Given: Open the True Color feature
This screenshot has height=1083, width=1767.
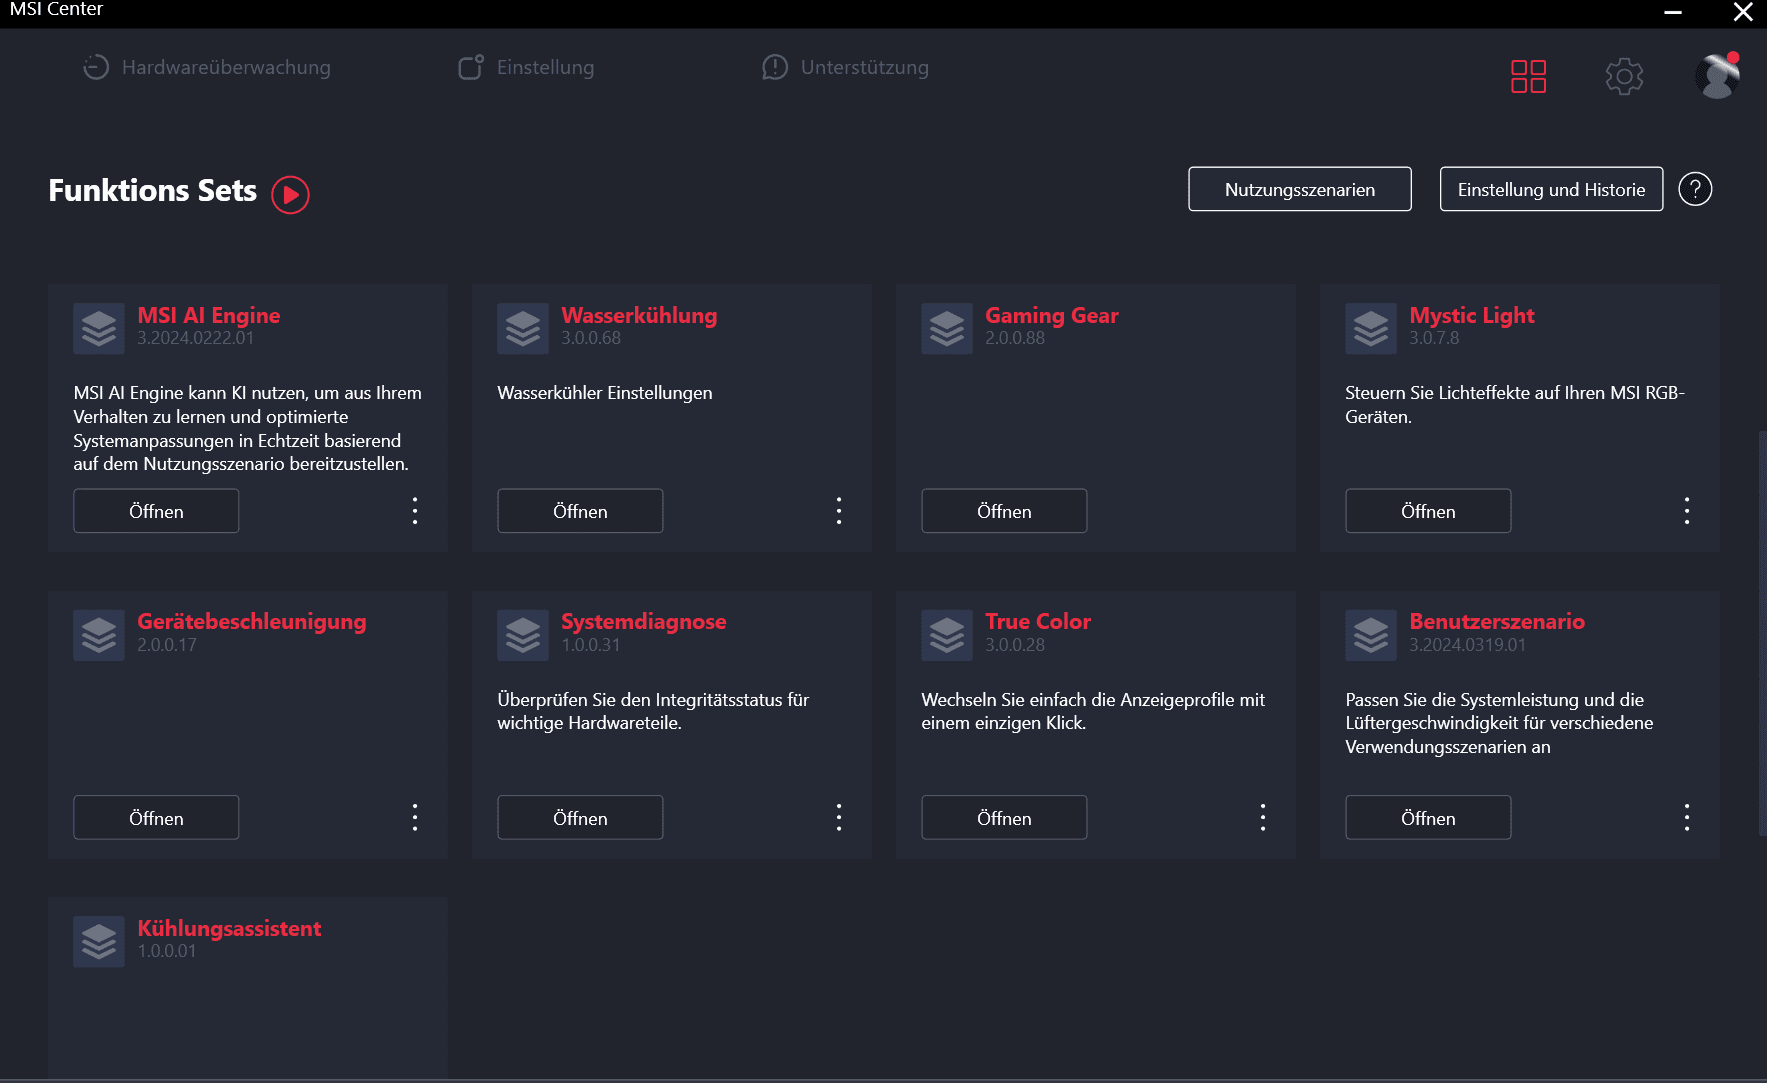Looking at the screenshot, I should click(1004, 818).
